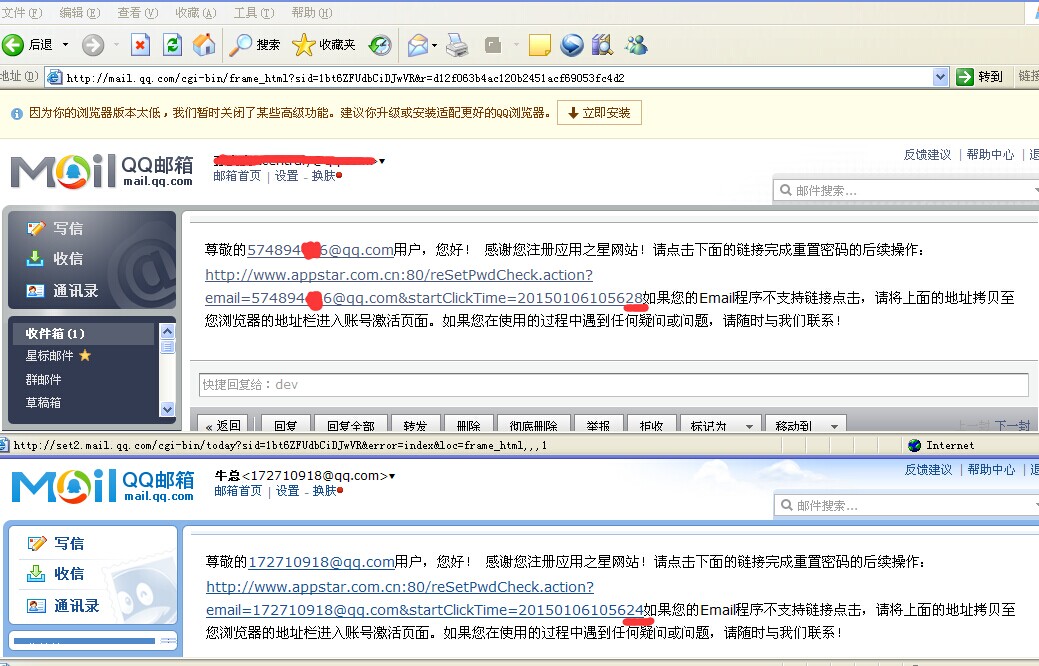Click the folder list scroll up arrow
This screenshot has width=1039, height=666.
(x=168, y=331)
